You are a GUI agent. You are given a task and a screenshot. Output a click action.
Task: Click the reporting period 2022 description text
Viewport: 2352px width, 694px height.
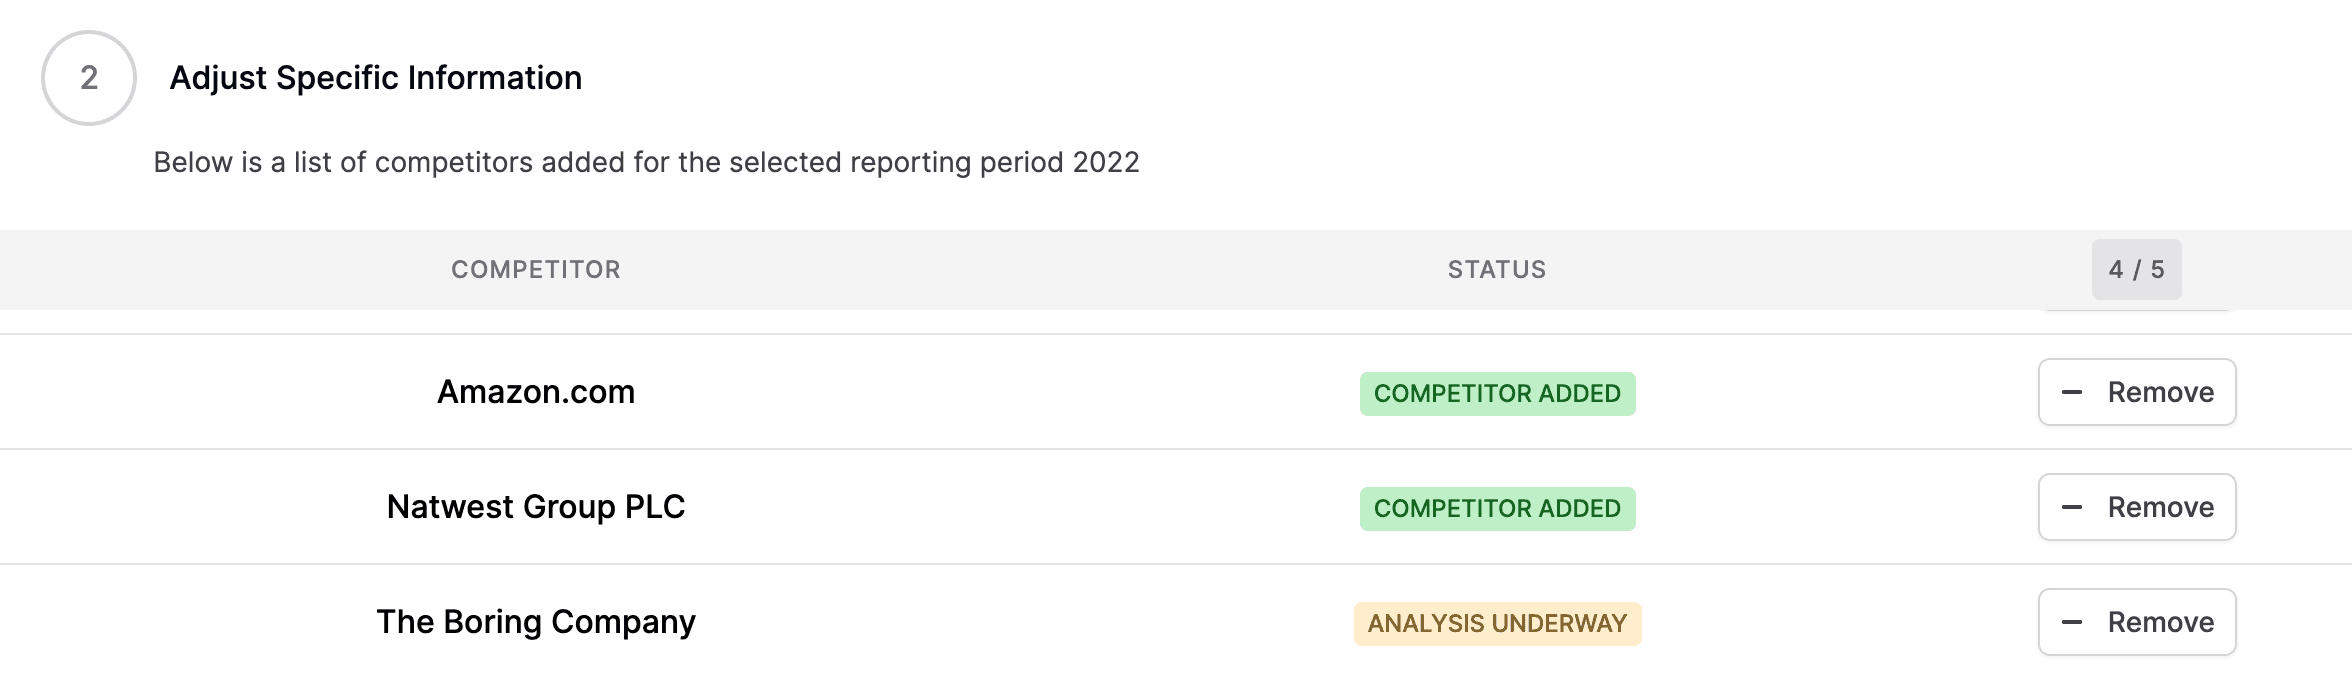click(x=646, y=162)
